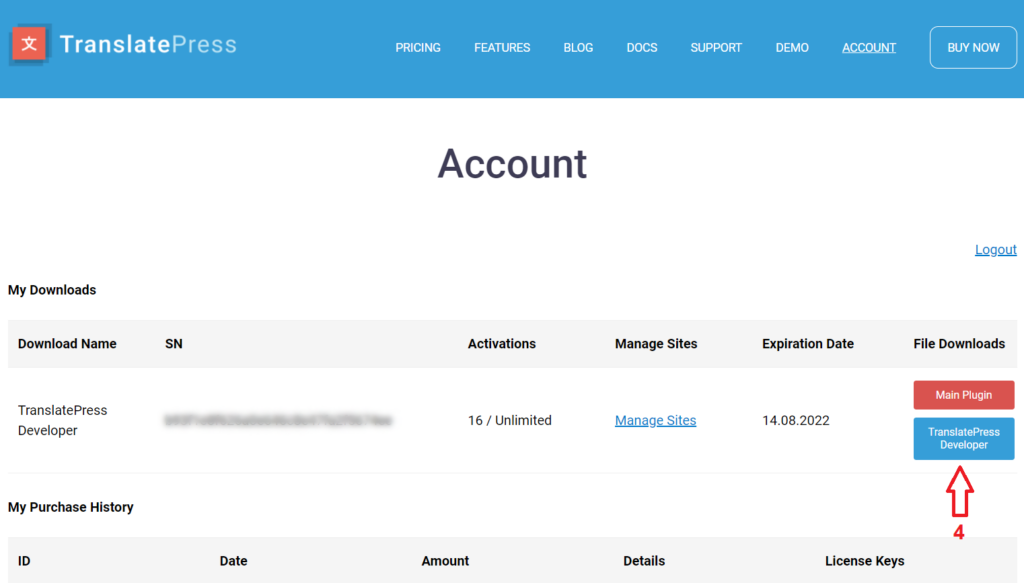The image size is (1024, 583).
Task: Click the Activations column header
Action: 502,344
